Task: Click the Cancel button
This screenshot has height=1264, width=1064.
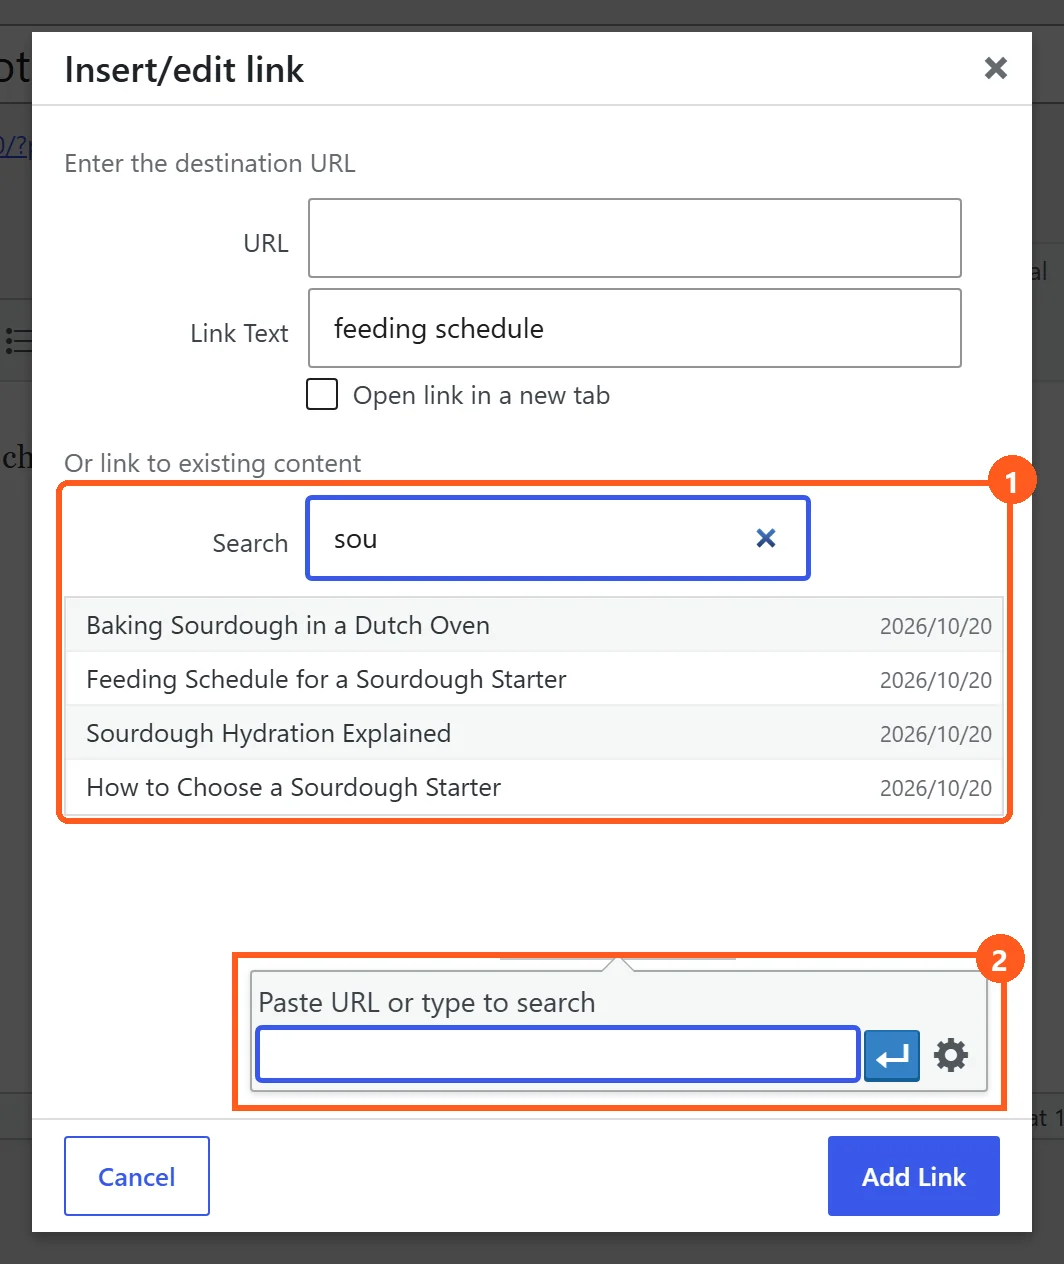Action: (137, 1176)
